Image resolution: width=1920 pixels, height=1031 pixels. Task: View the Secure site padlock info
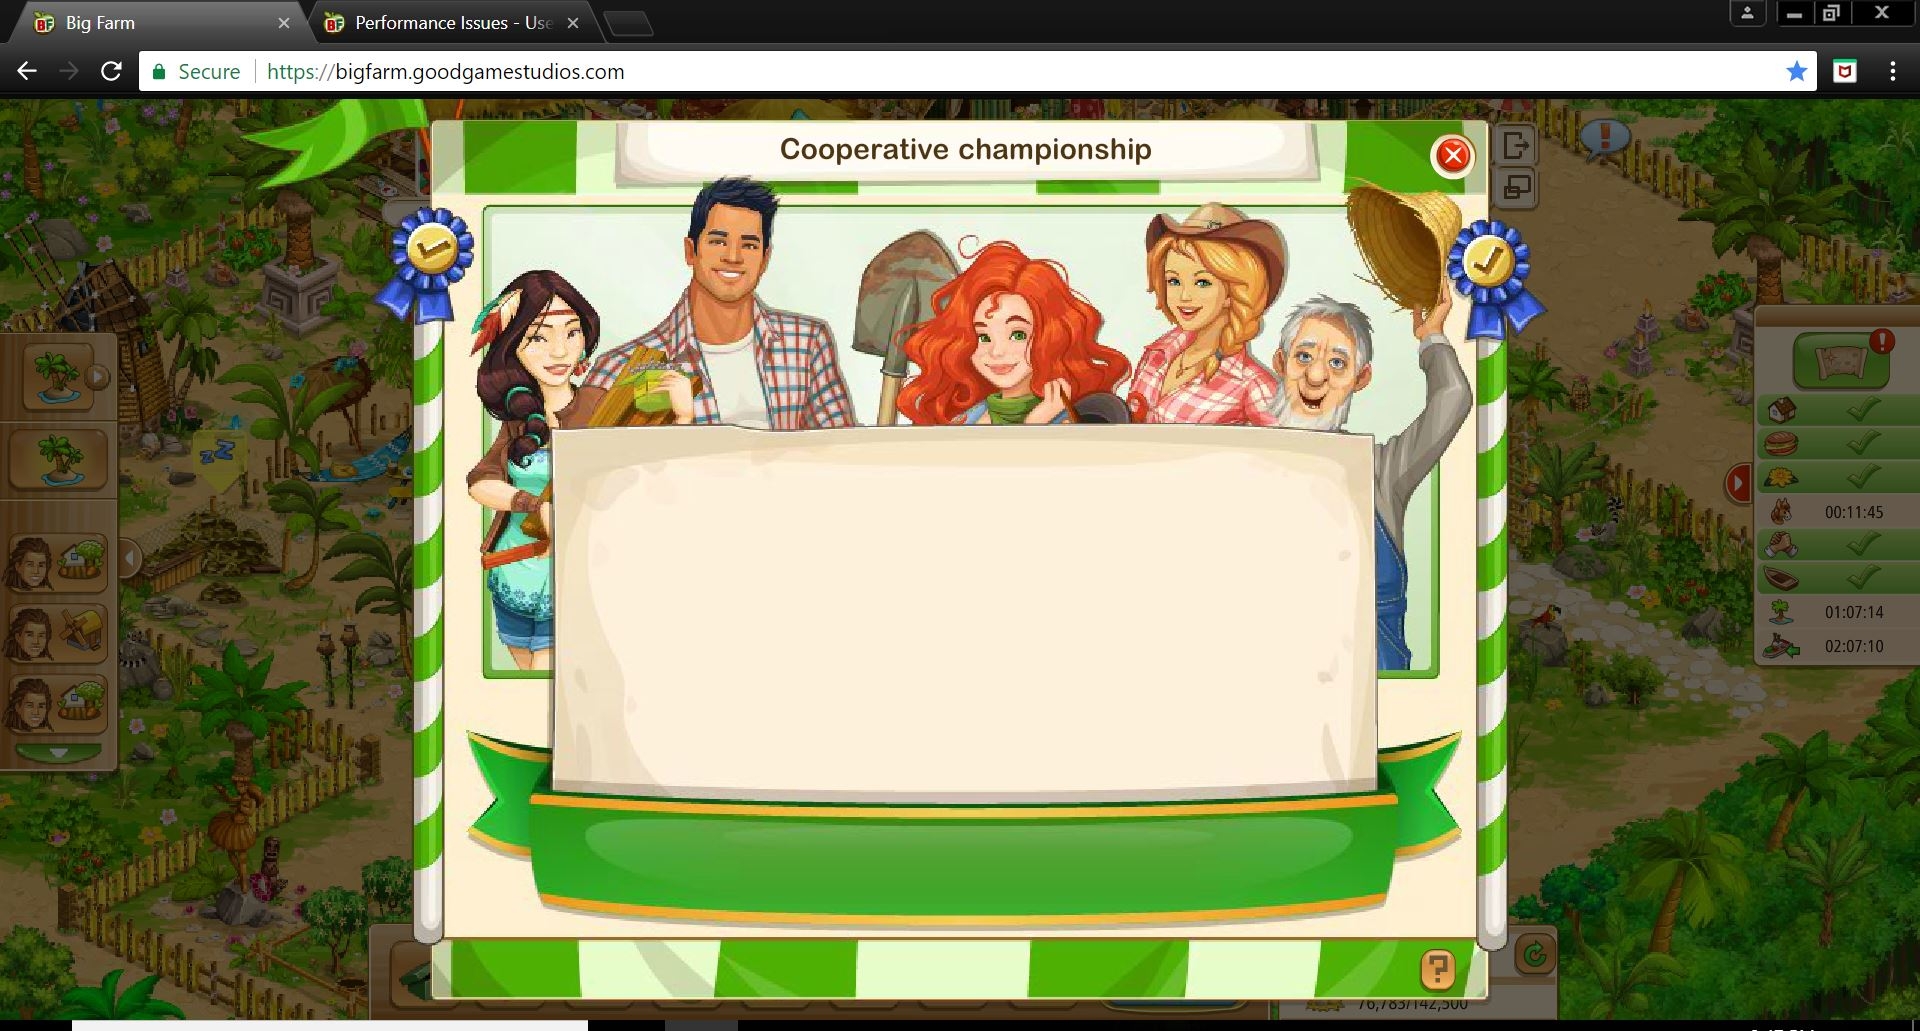tap(196, 72)
